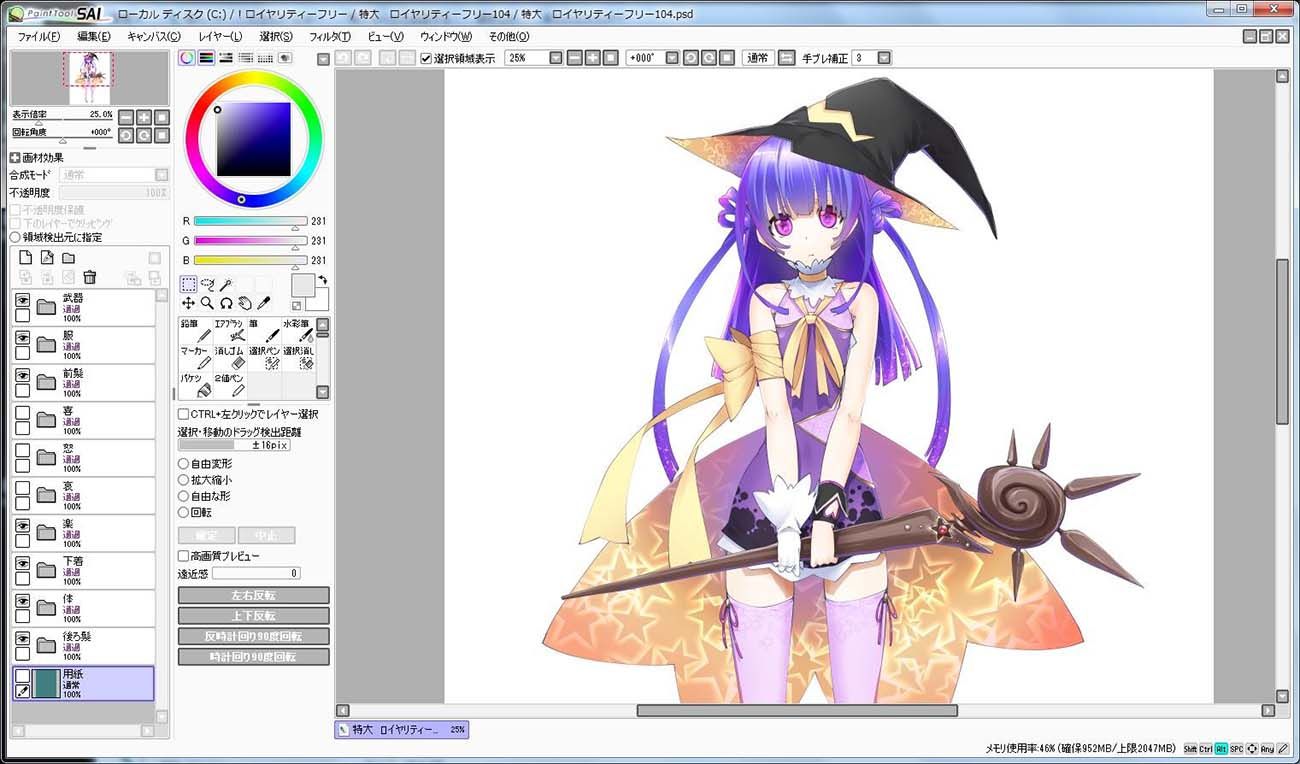Show the 喜 layer folder

coord(22,412)
